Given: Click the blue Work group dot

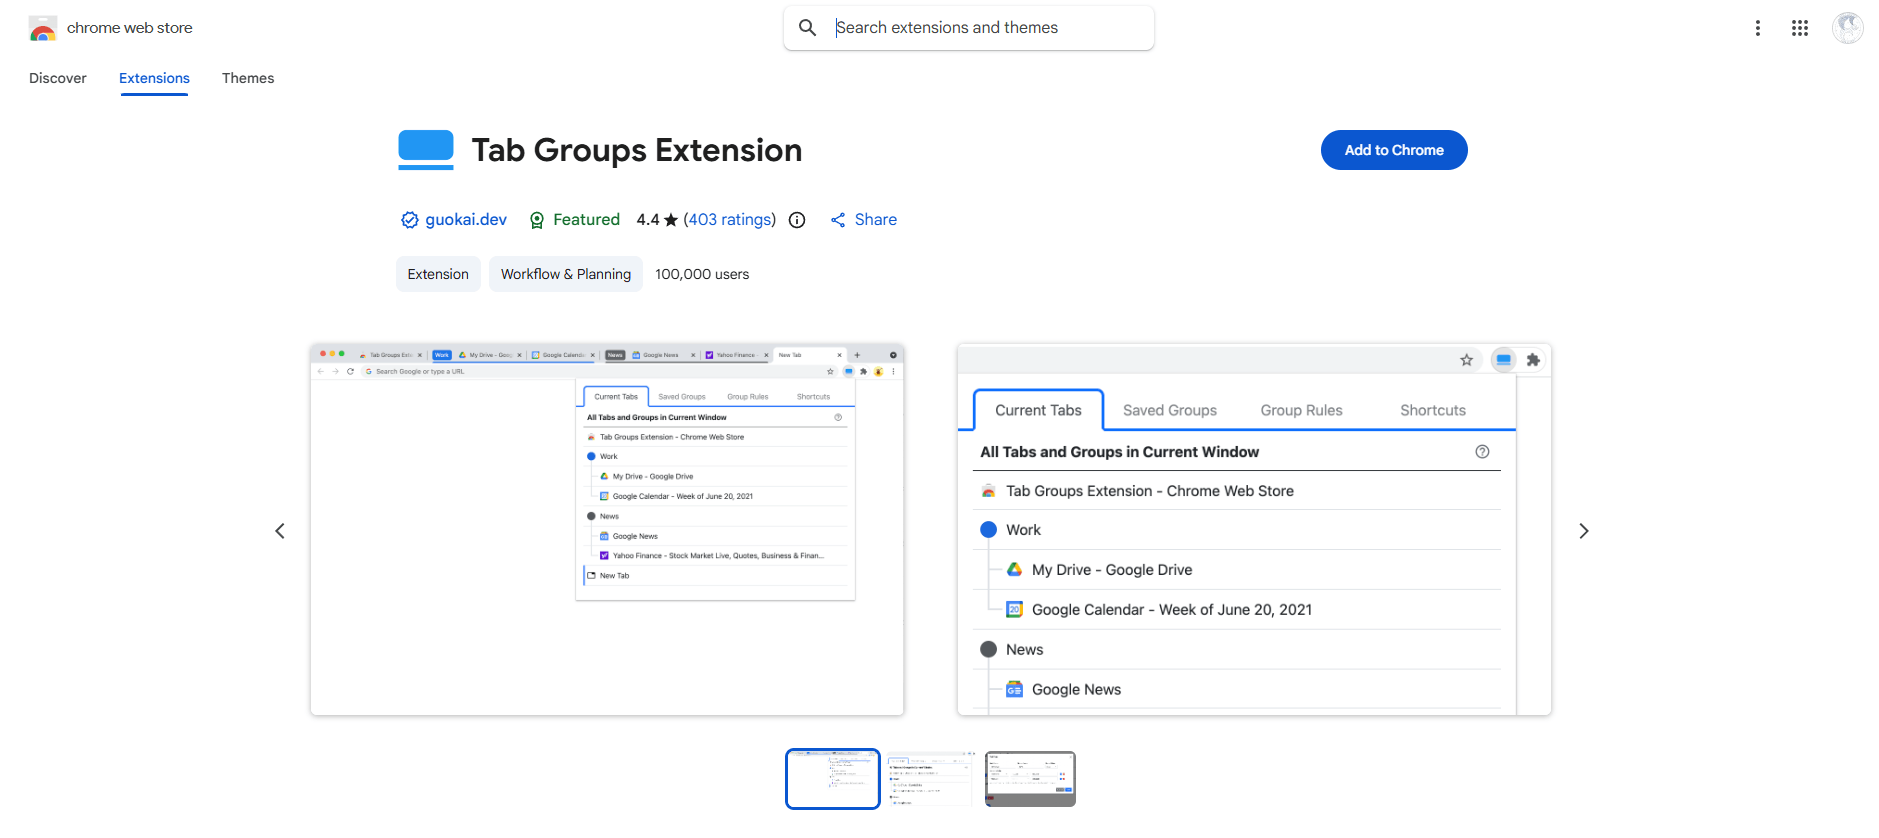Looking at the screenshot, I should [x=989, y=530].
